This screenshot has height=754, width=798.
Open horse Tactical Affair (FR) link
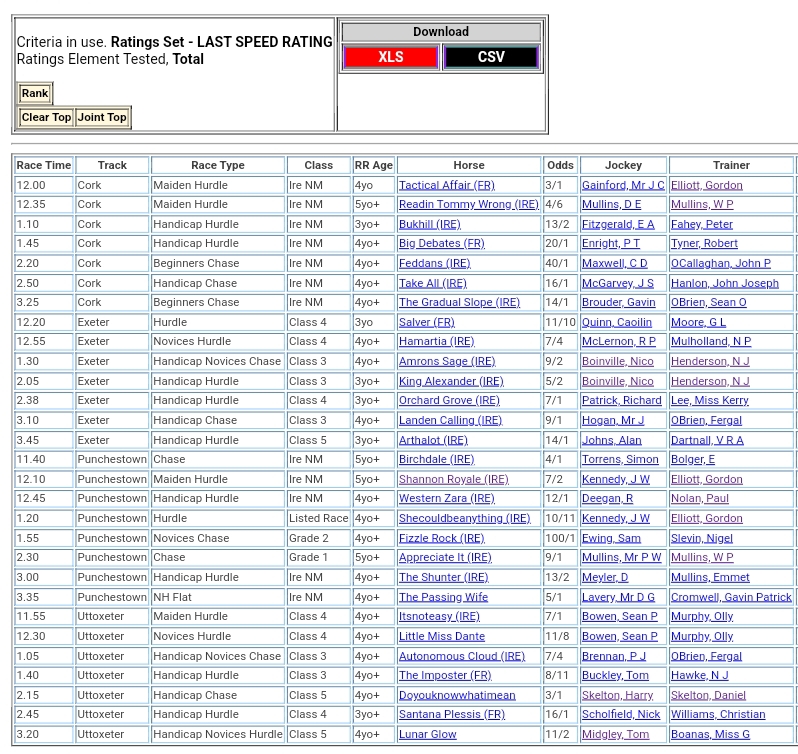click(446, 185)
